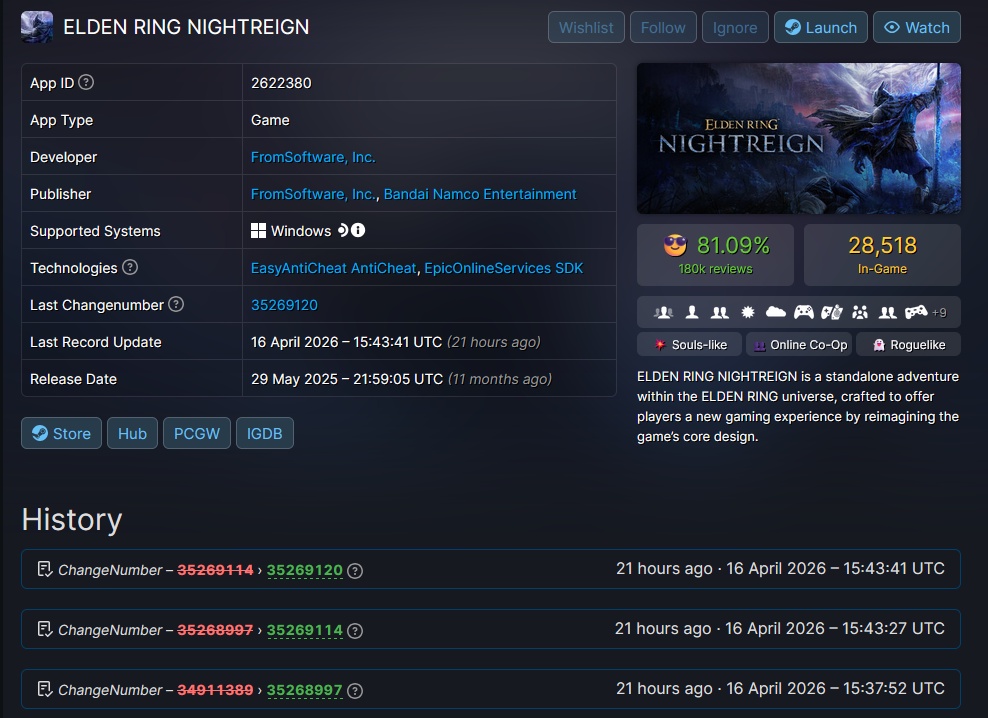Click the single-player category icon
Viewport: 988px width, 718px height.
(x=692, y=312)
